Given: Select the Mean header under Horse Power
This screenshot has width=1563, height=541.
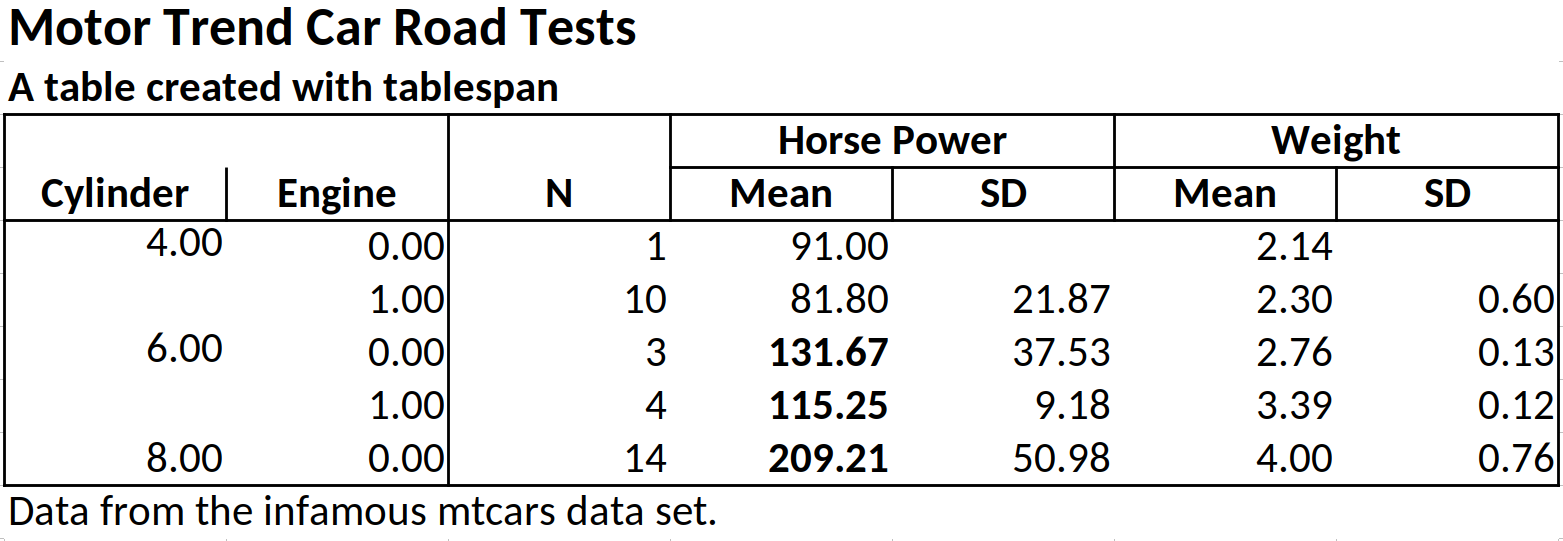Looking at the screenshot, I should [781, 193].
